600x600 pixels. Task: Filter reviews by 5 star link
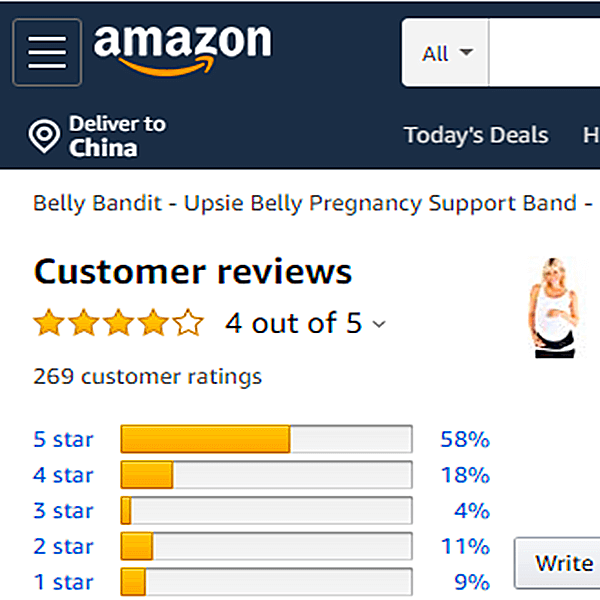coord(63,439)
